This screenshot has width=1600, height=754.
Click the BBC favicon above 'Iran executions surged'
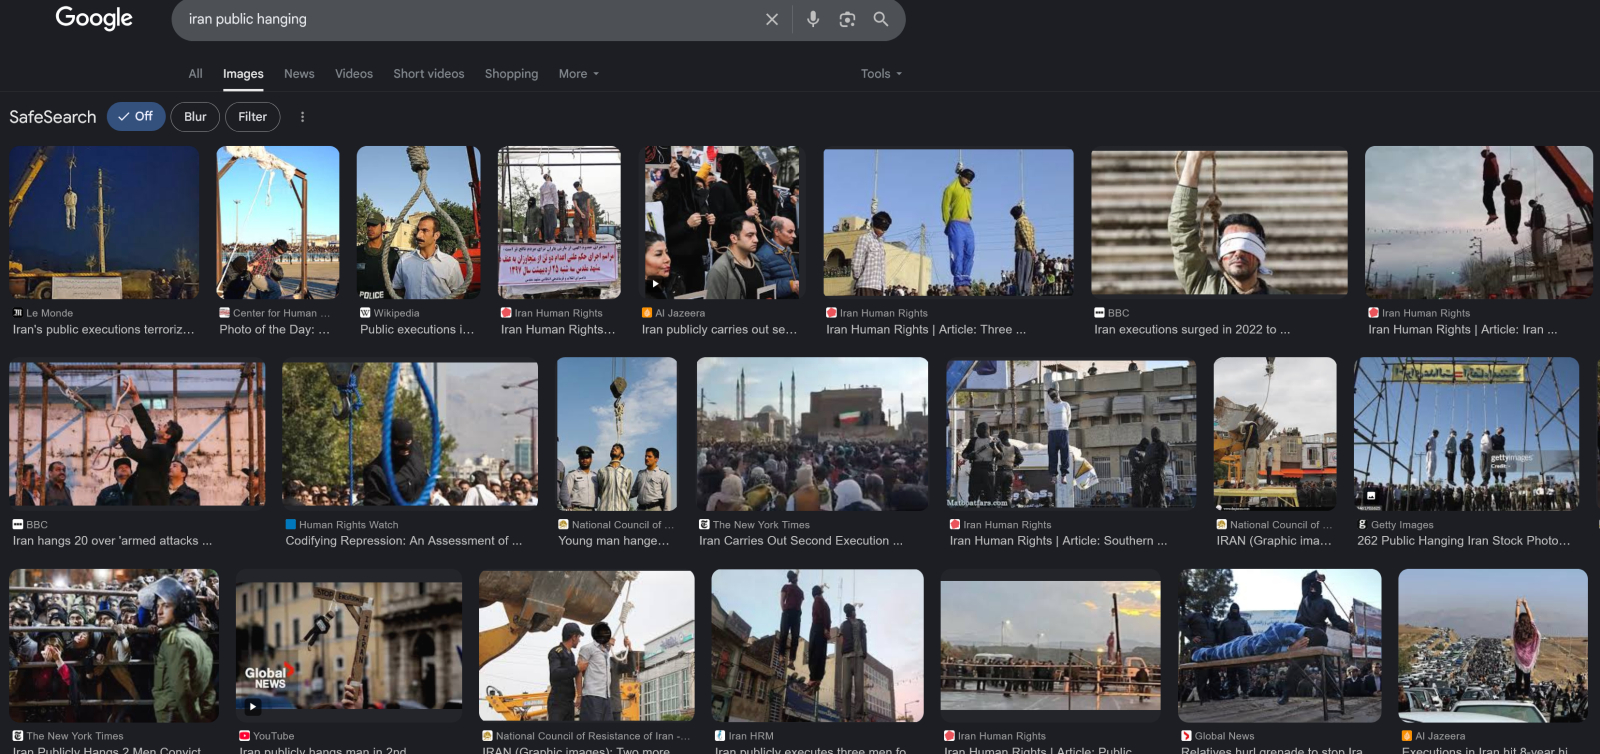[x=1099, y=313]
